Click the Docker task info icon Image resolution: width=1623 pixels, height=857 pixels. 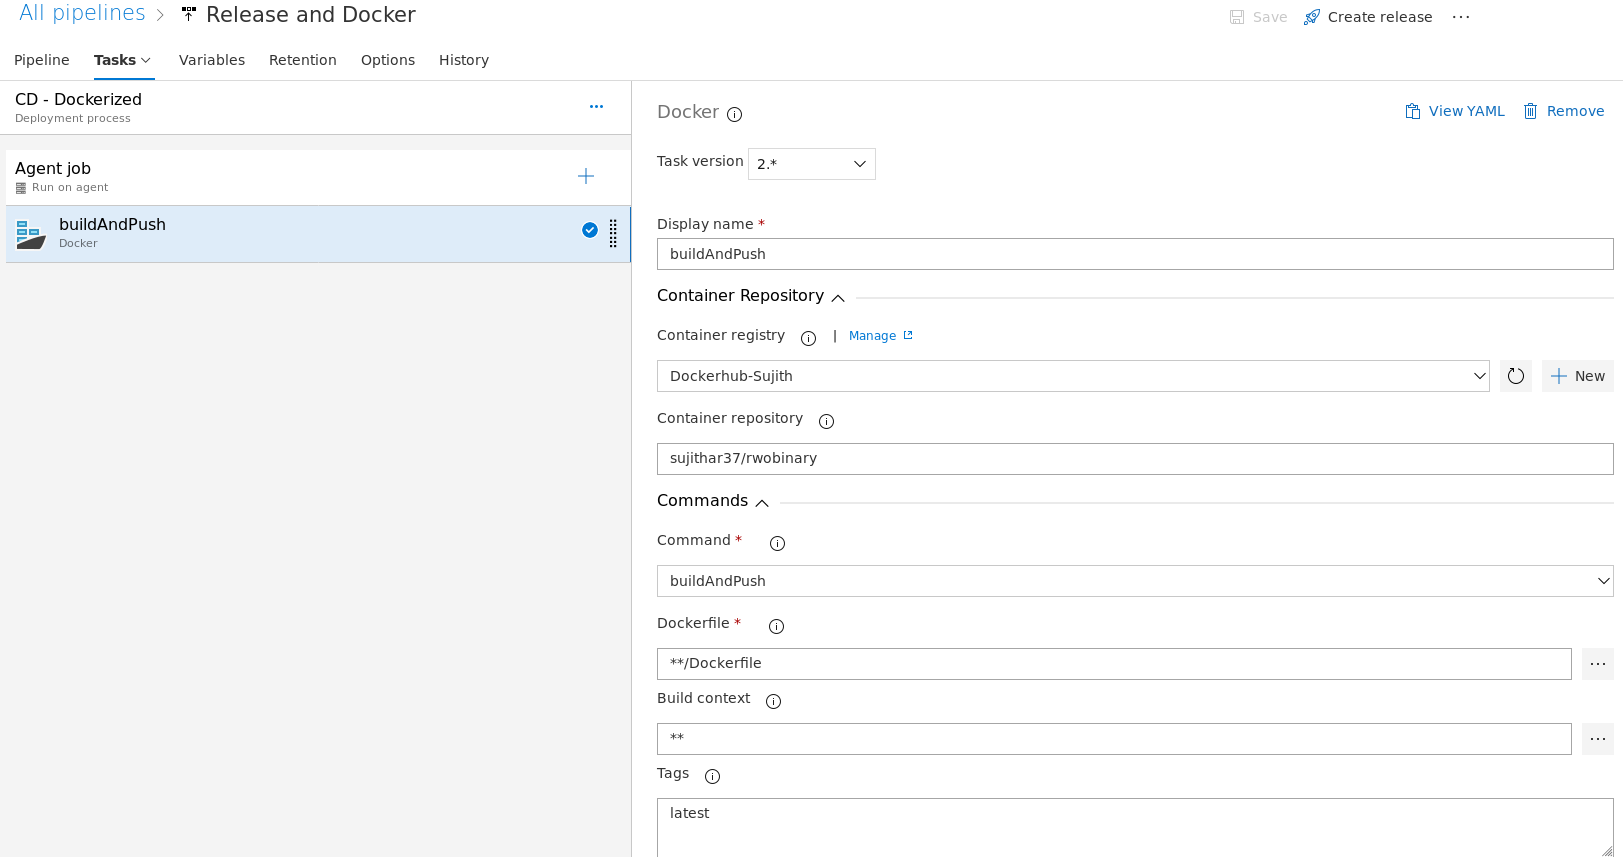coord(734,114)
